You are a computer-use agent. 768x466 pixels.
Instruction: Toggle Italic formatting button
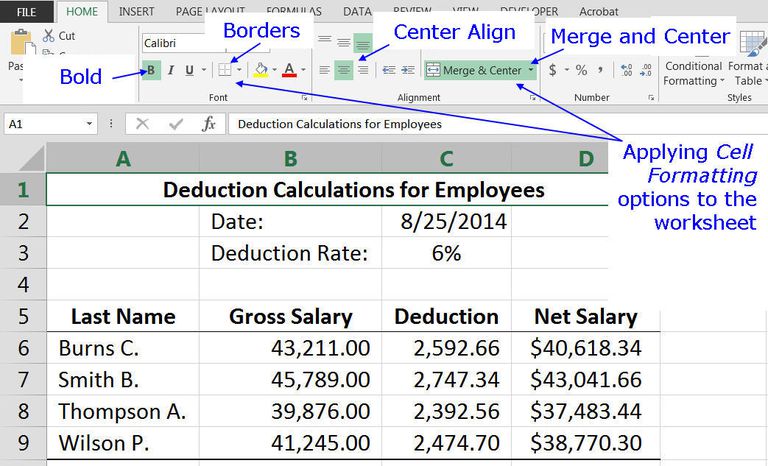(x=170, y=70)
